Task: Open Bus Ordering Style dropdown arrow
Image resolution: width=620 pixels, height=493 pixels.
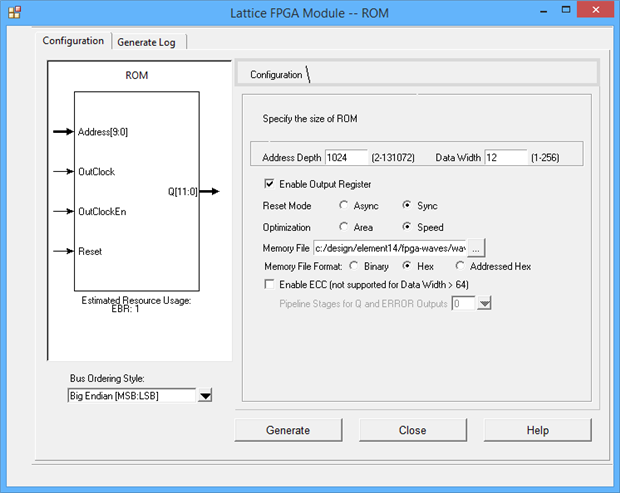Action: click(205, 395)
